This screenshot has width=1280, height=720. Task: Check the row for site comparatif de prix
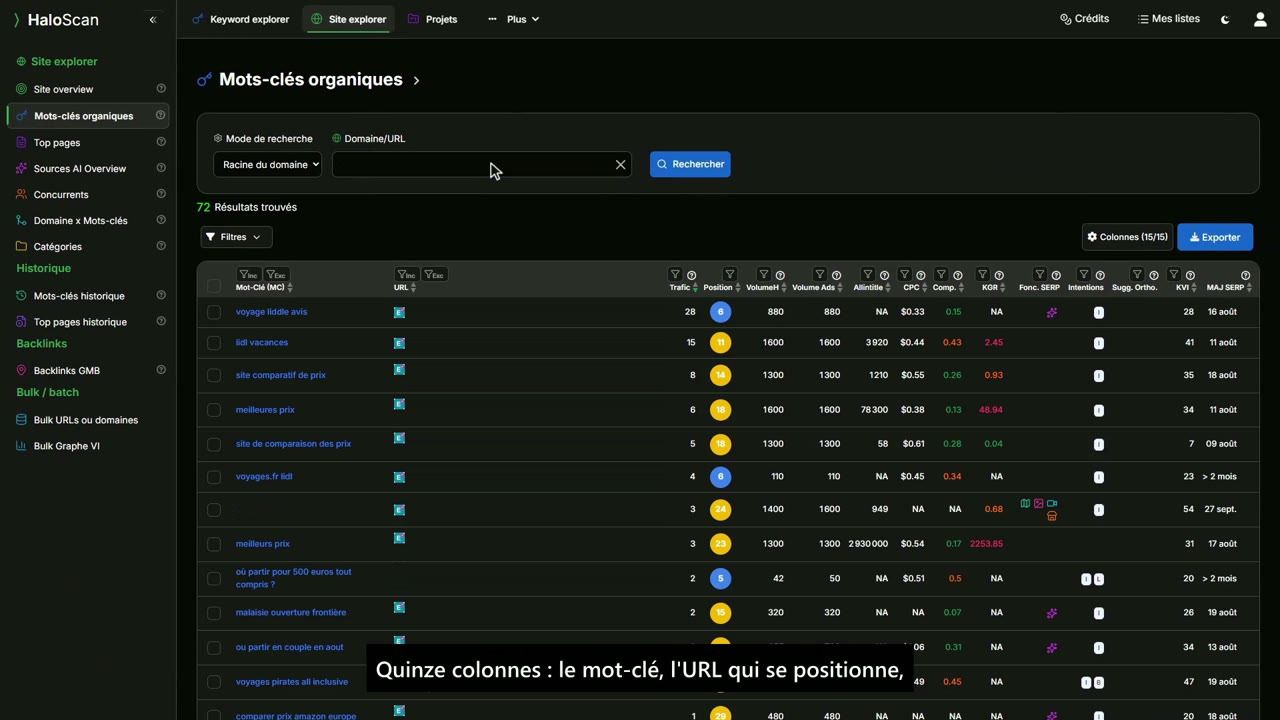[x=214, y=375]
